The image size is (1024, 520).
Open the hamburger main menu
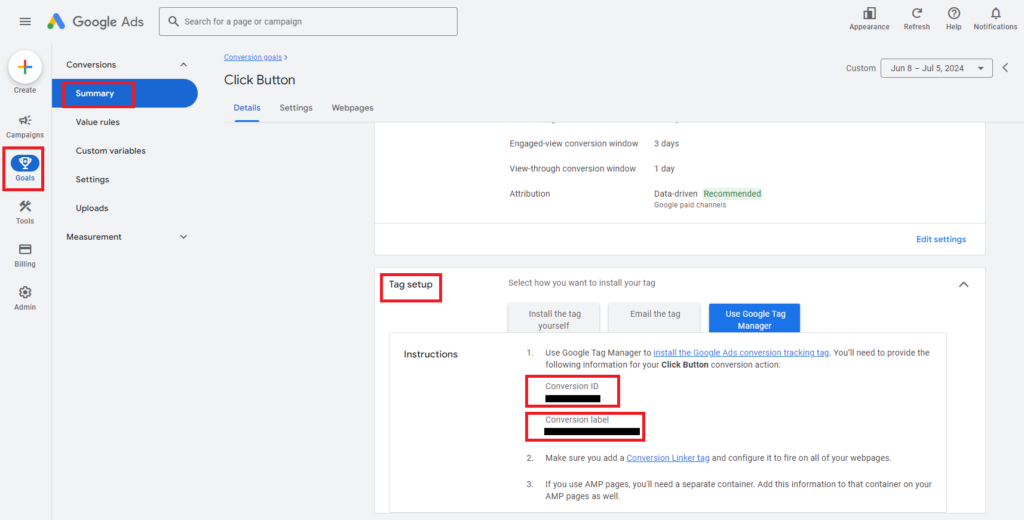pyautogui.click(x=25, y=22)
